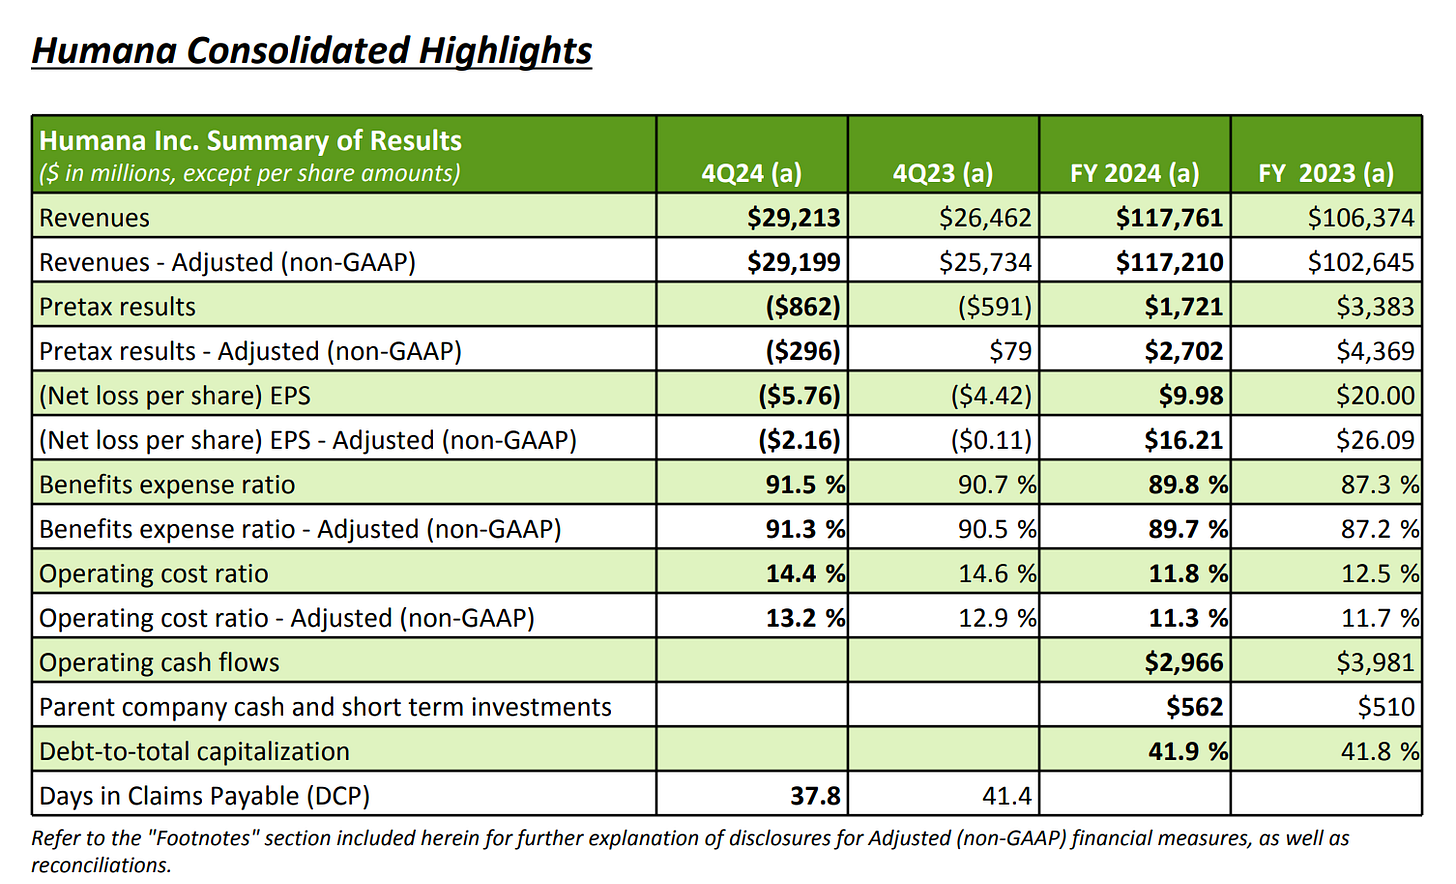Image resolution: width=1456 pixels, height=884 pixels.
Task: Click the 'FY 2024 (a)' column header
Action: [1134, 173]
